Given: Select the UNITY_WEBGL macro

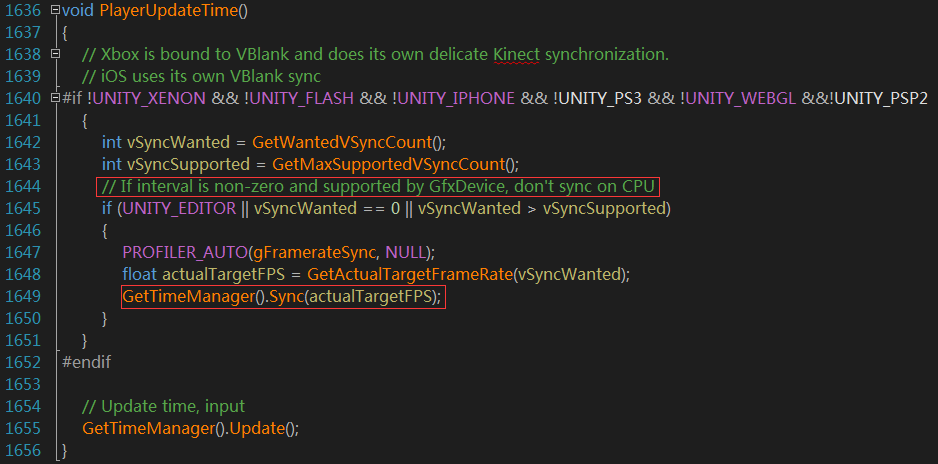Looking at the screenshot, I should [741, 99].
